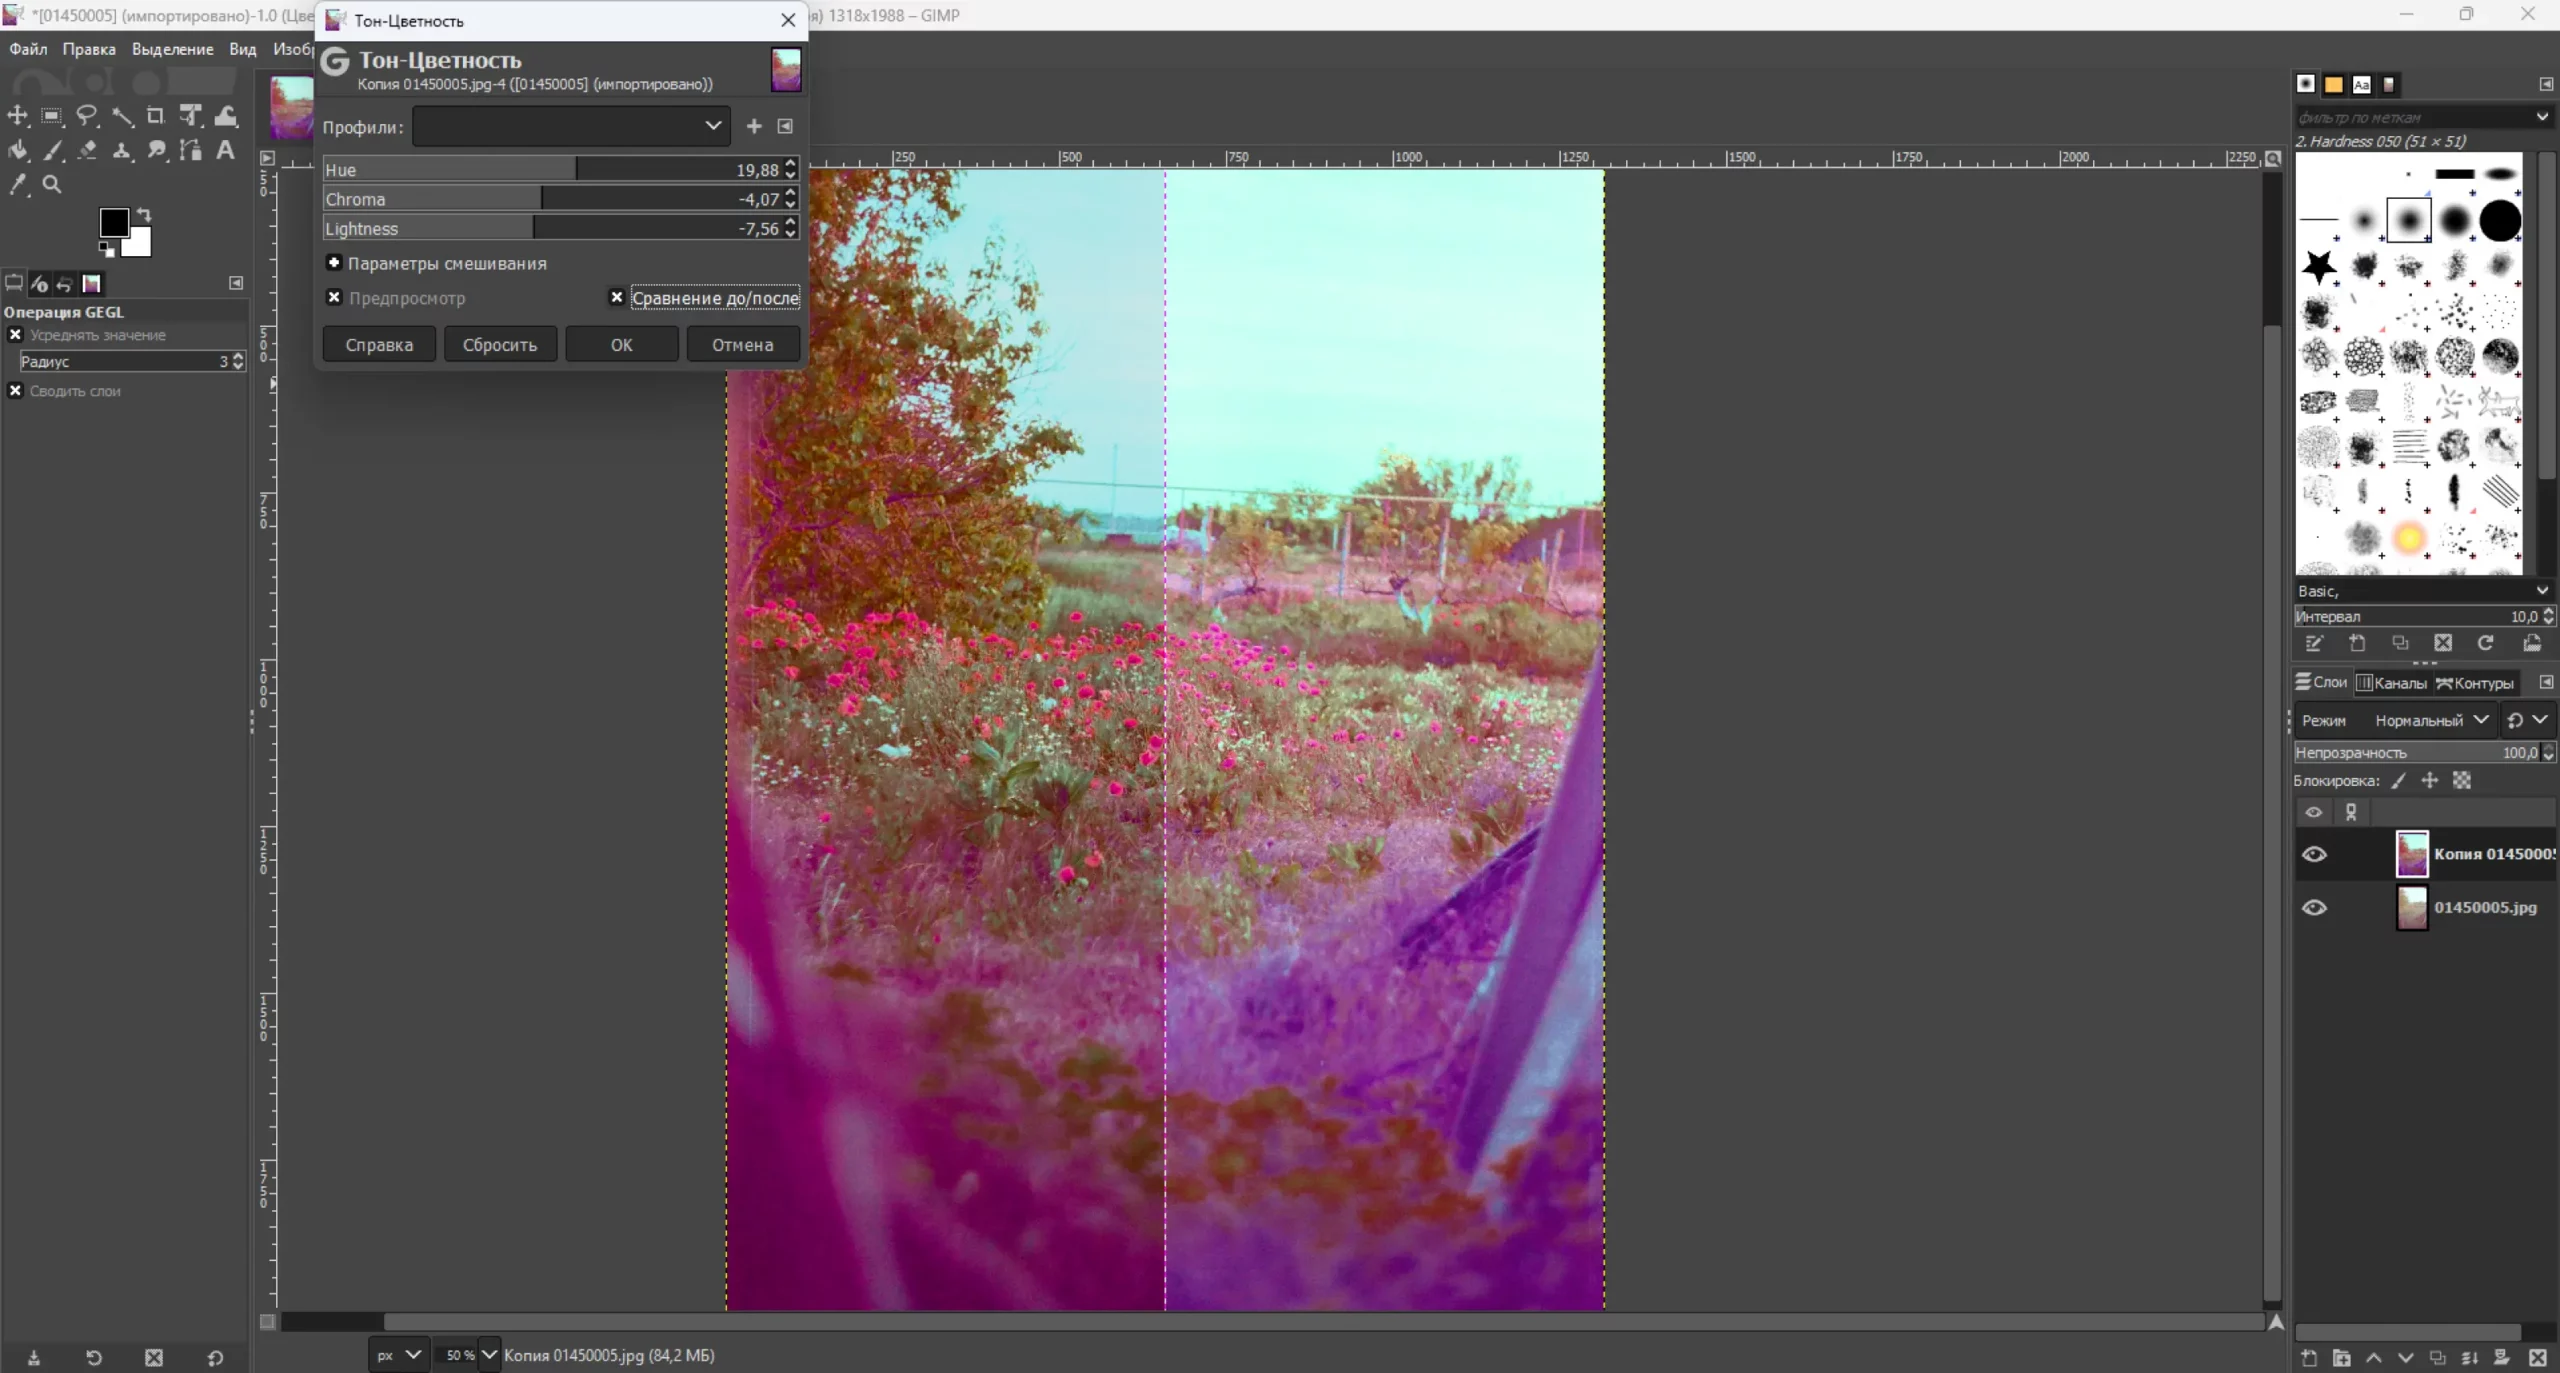Adjust the Chroma slider
This screenshot has height=1373, width=2560.
click(x=540, y=199)
